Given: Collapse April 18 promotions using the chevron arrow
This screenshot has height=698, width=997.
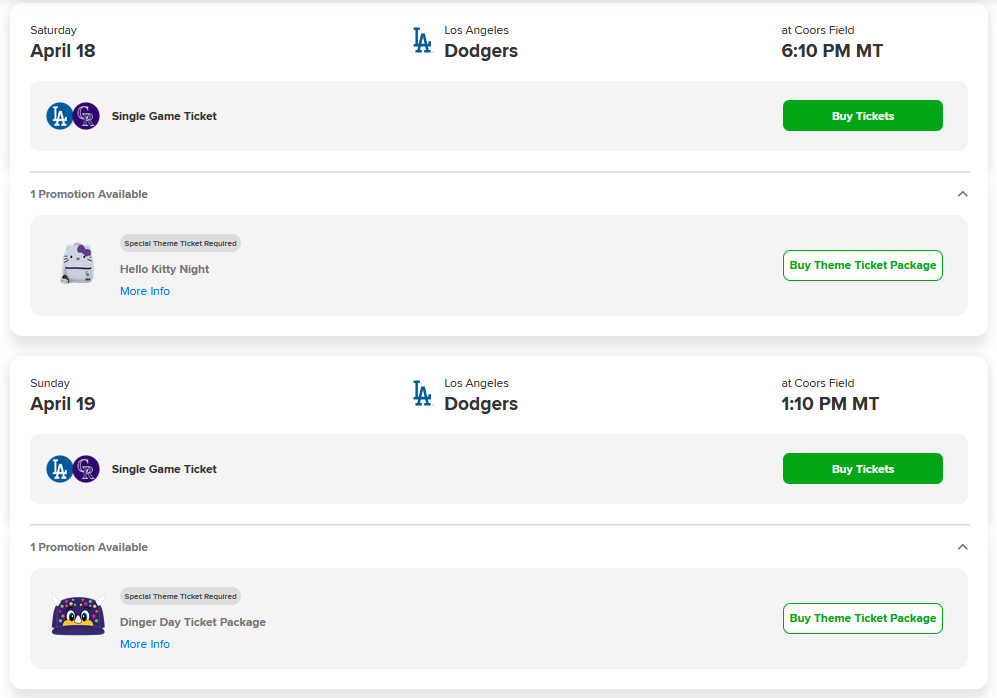Looking at the screenshot, I should 962,194.
